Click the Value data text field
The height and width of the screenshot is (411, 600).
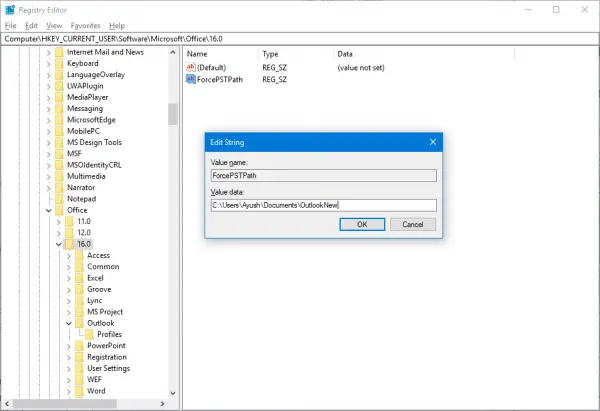click(x=323, y=205)
